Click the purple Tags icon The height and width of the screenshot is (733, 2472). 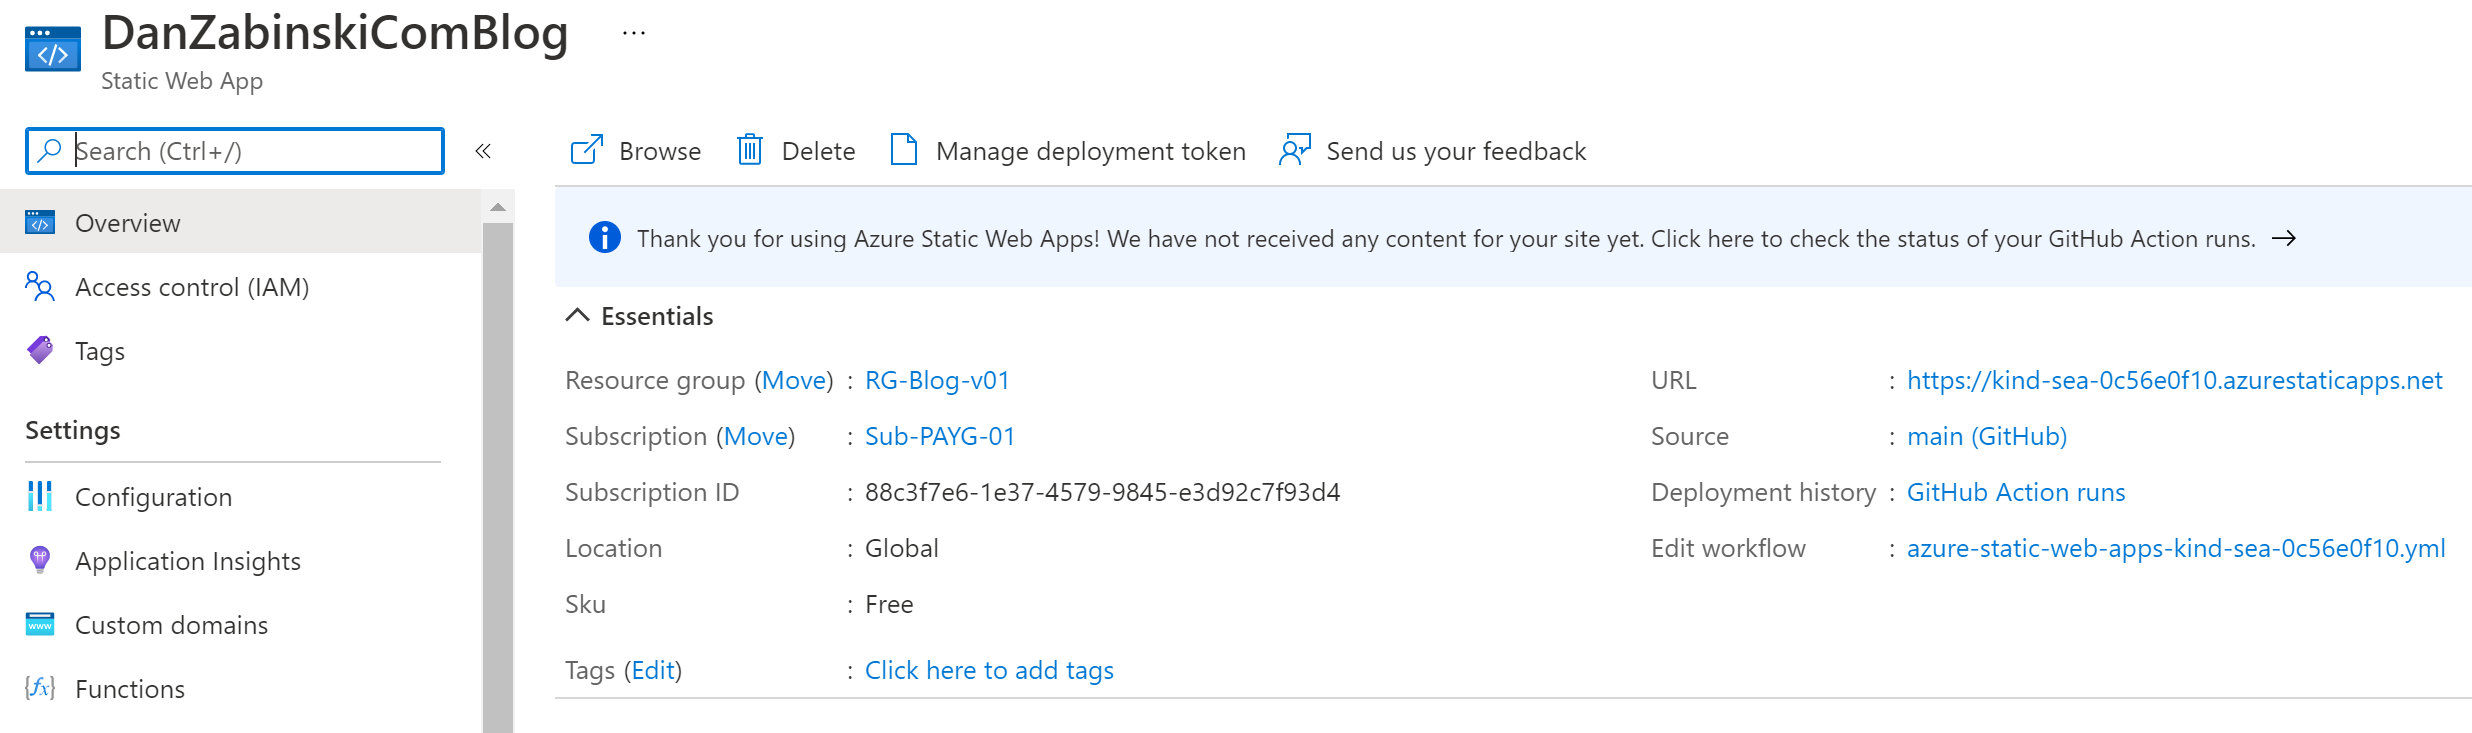click(40, 350)
